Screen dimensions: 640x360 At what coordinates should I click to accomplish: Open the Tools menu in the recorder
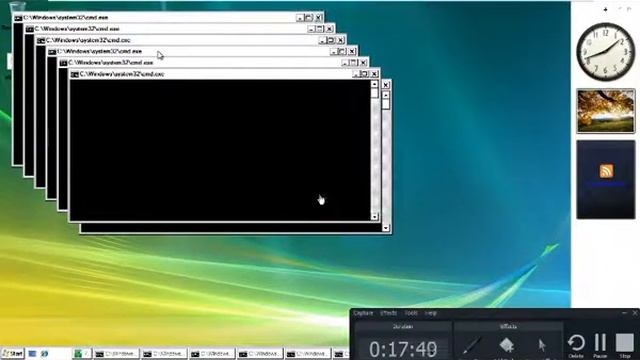(411, 313)
